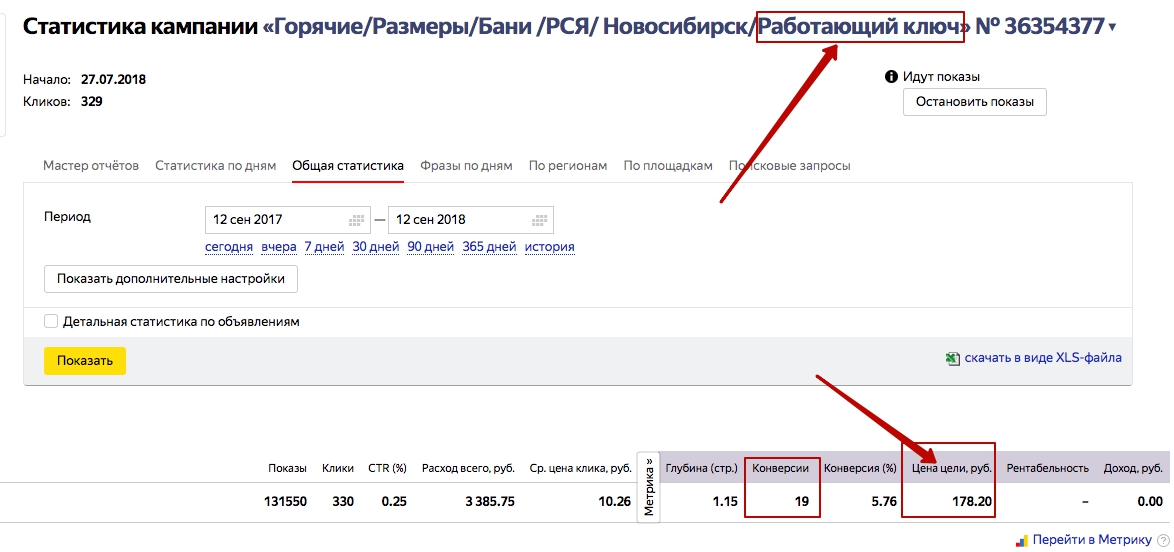Click the Конверсия (%) column header
The width and height of the screenshot is (1174, 552).
tap(860, 468)
